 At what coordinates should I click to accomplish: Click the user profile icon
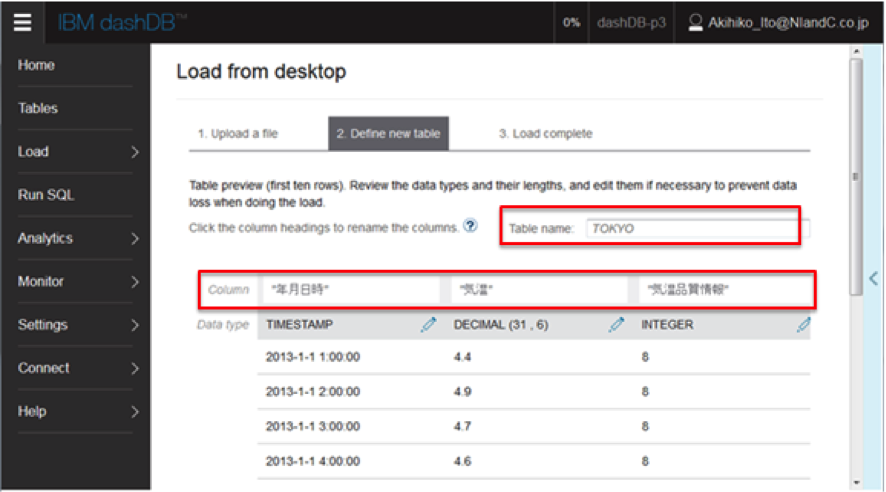tap(696, 22)
